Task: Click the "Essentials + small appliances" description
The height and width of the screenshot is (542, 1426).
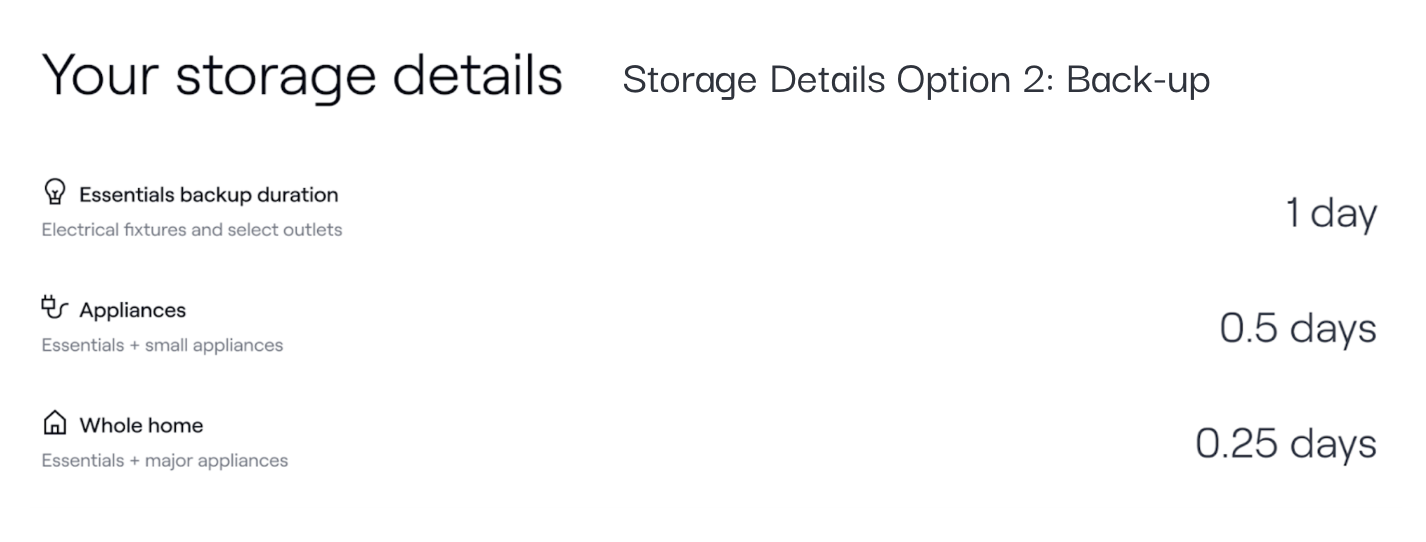Action: pyautogui.click(x=162, y=345)
